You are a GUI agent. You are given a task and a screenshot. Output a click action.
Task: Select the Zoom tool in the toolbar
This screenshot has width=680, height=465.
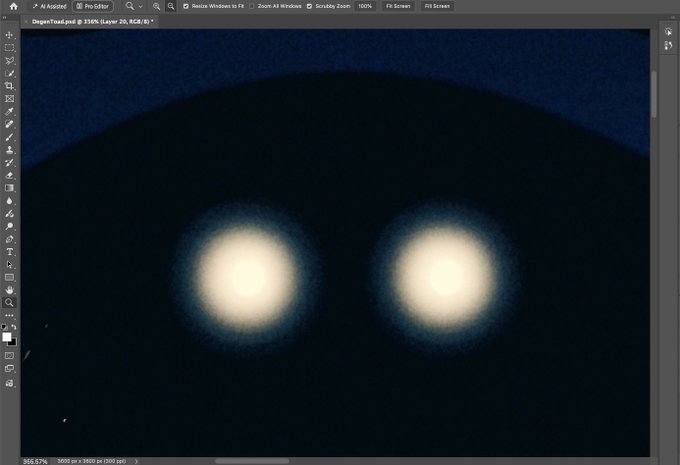point(9,302)
